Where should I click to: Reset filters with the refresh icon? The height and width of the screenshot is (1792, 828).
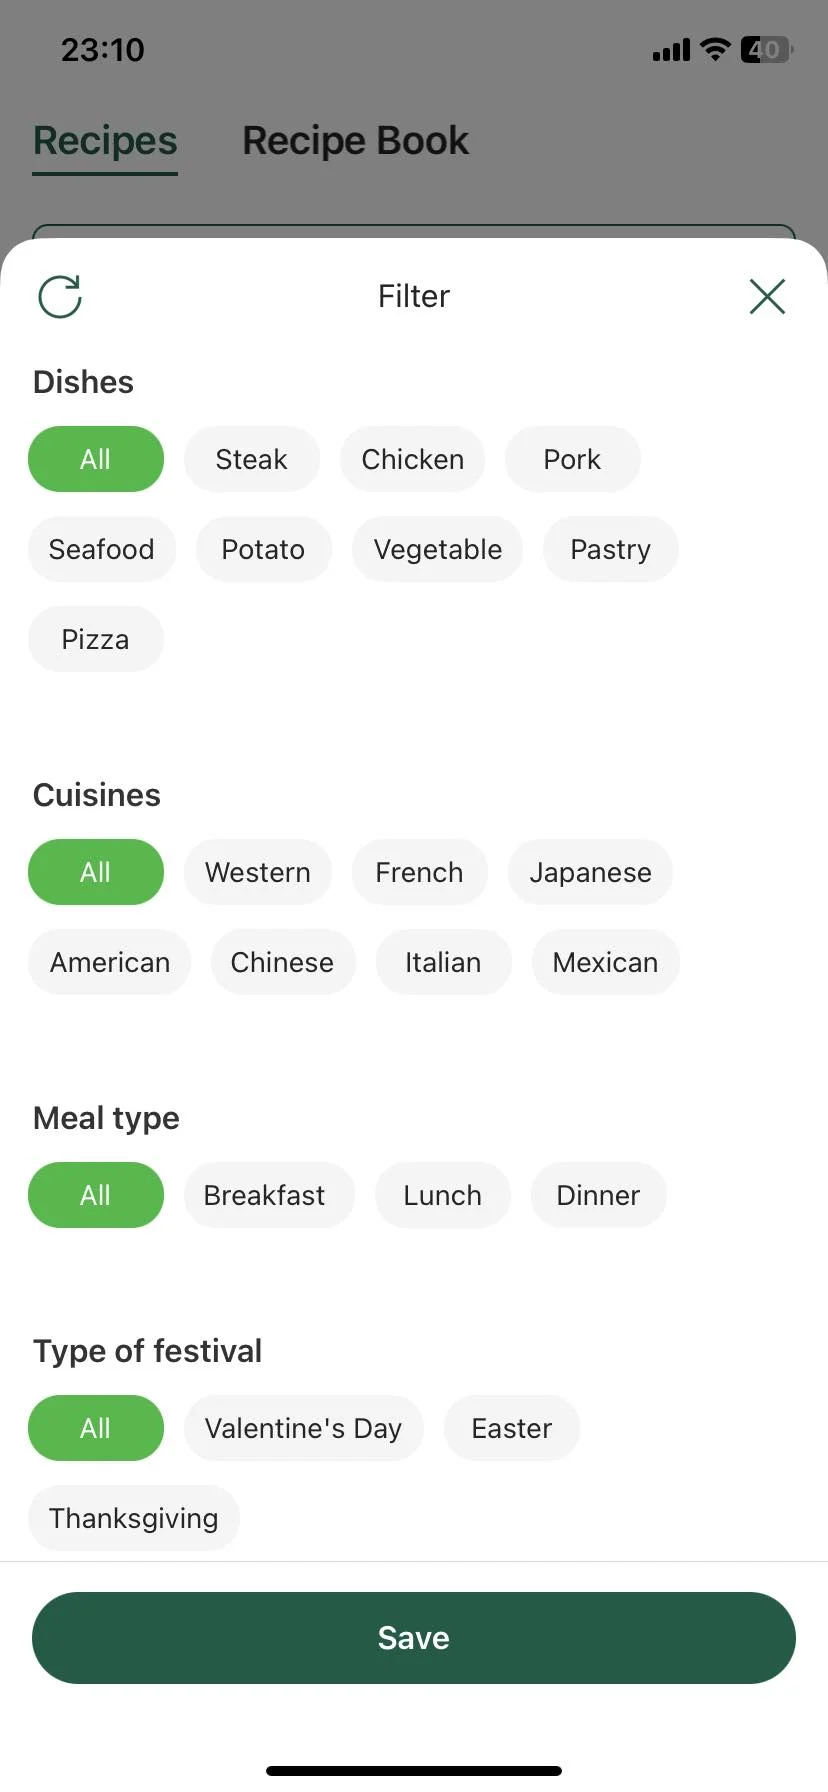(60, 296)
